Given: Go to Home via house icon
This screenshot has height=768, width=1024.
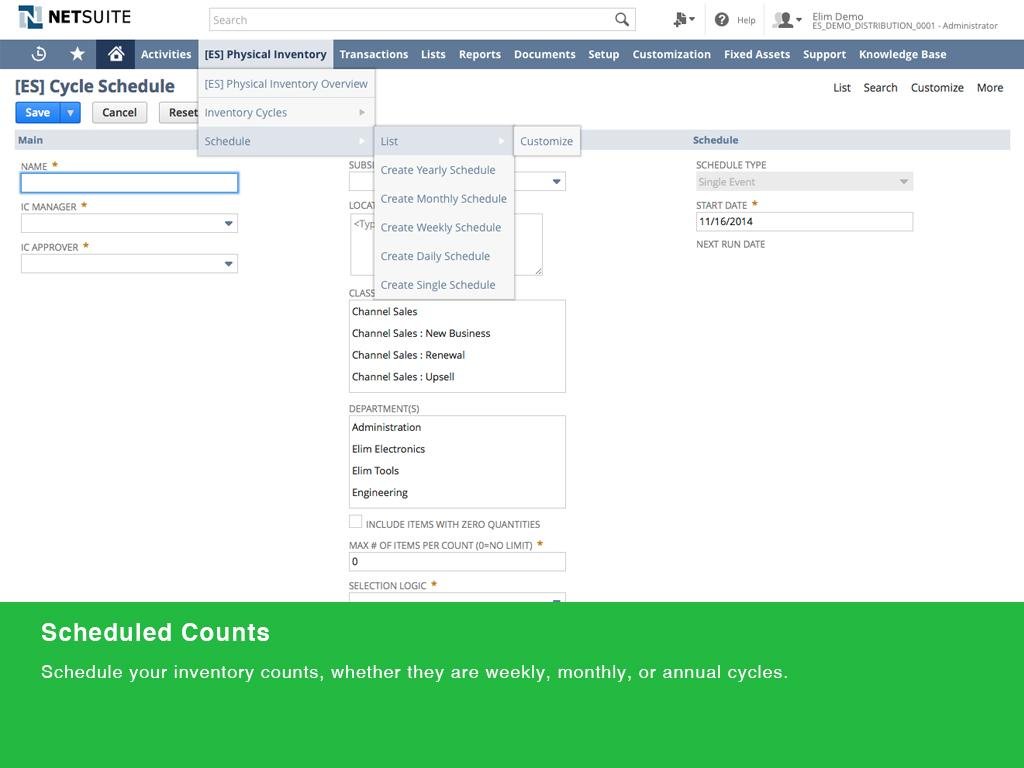Looking at the screenshot, I should pos(116,54).
